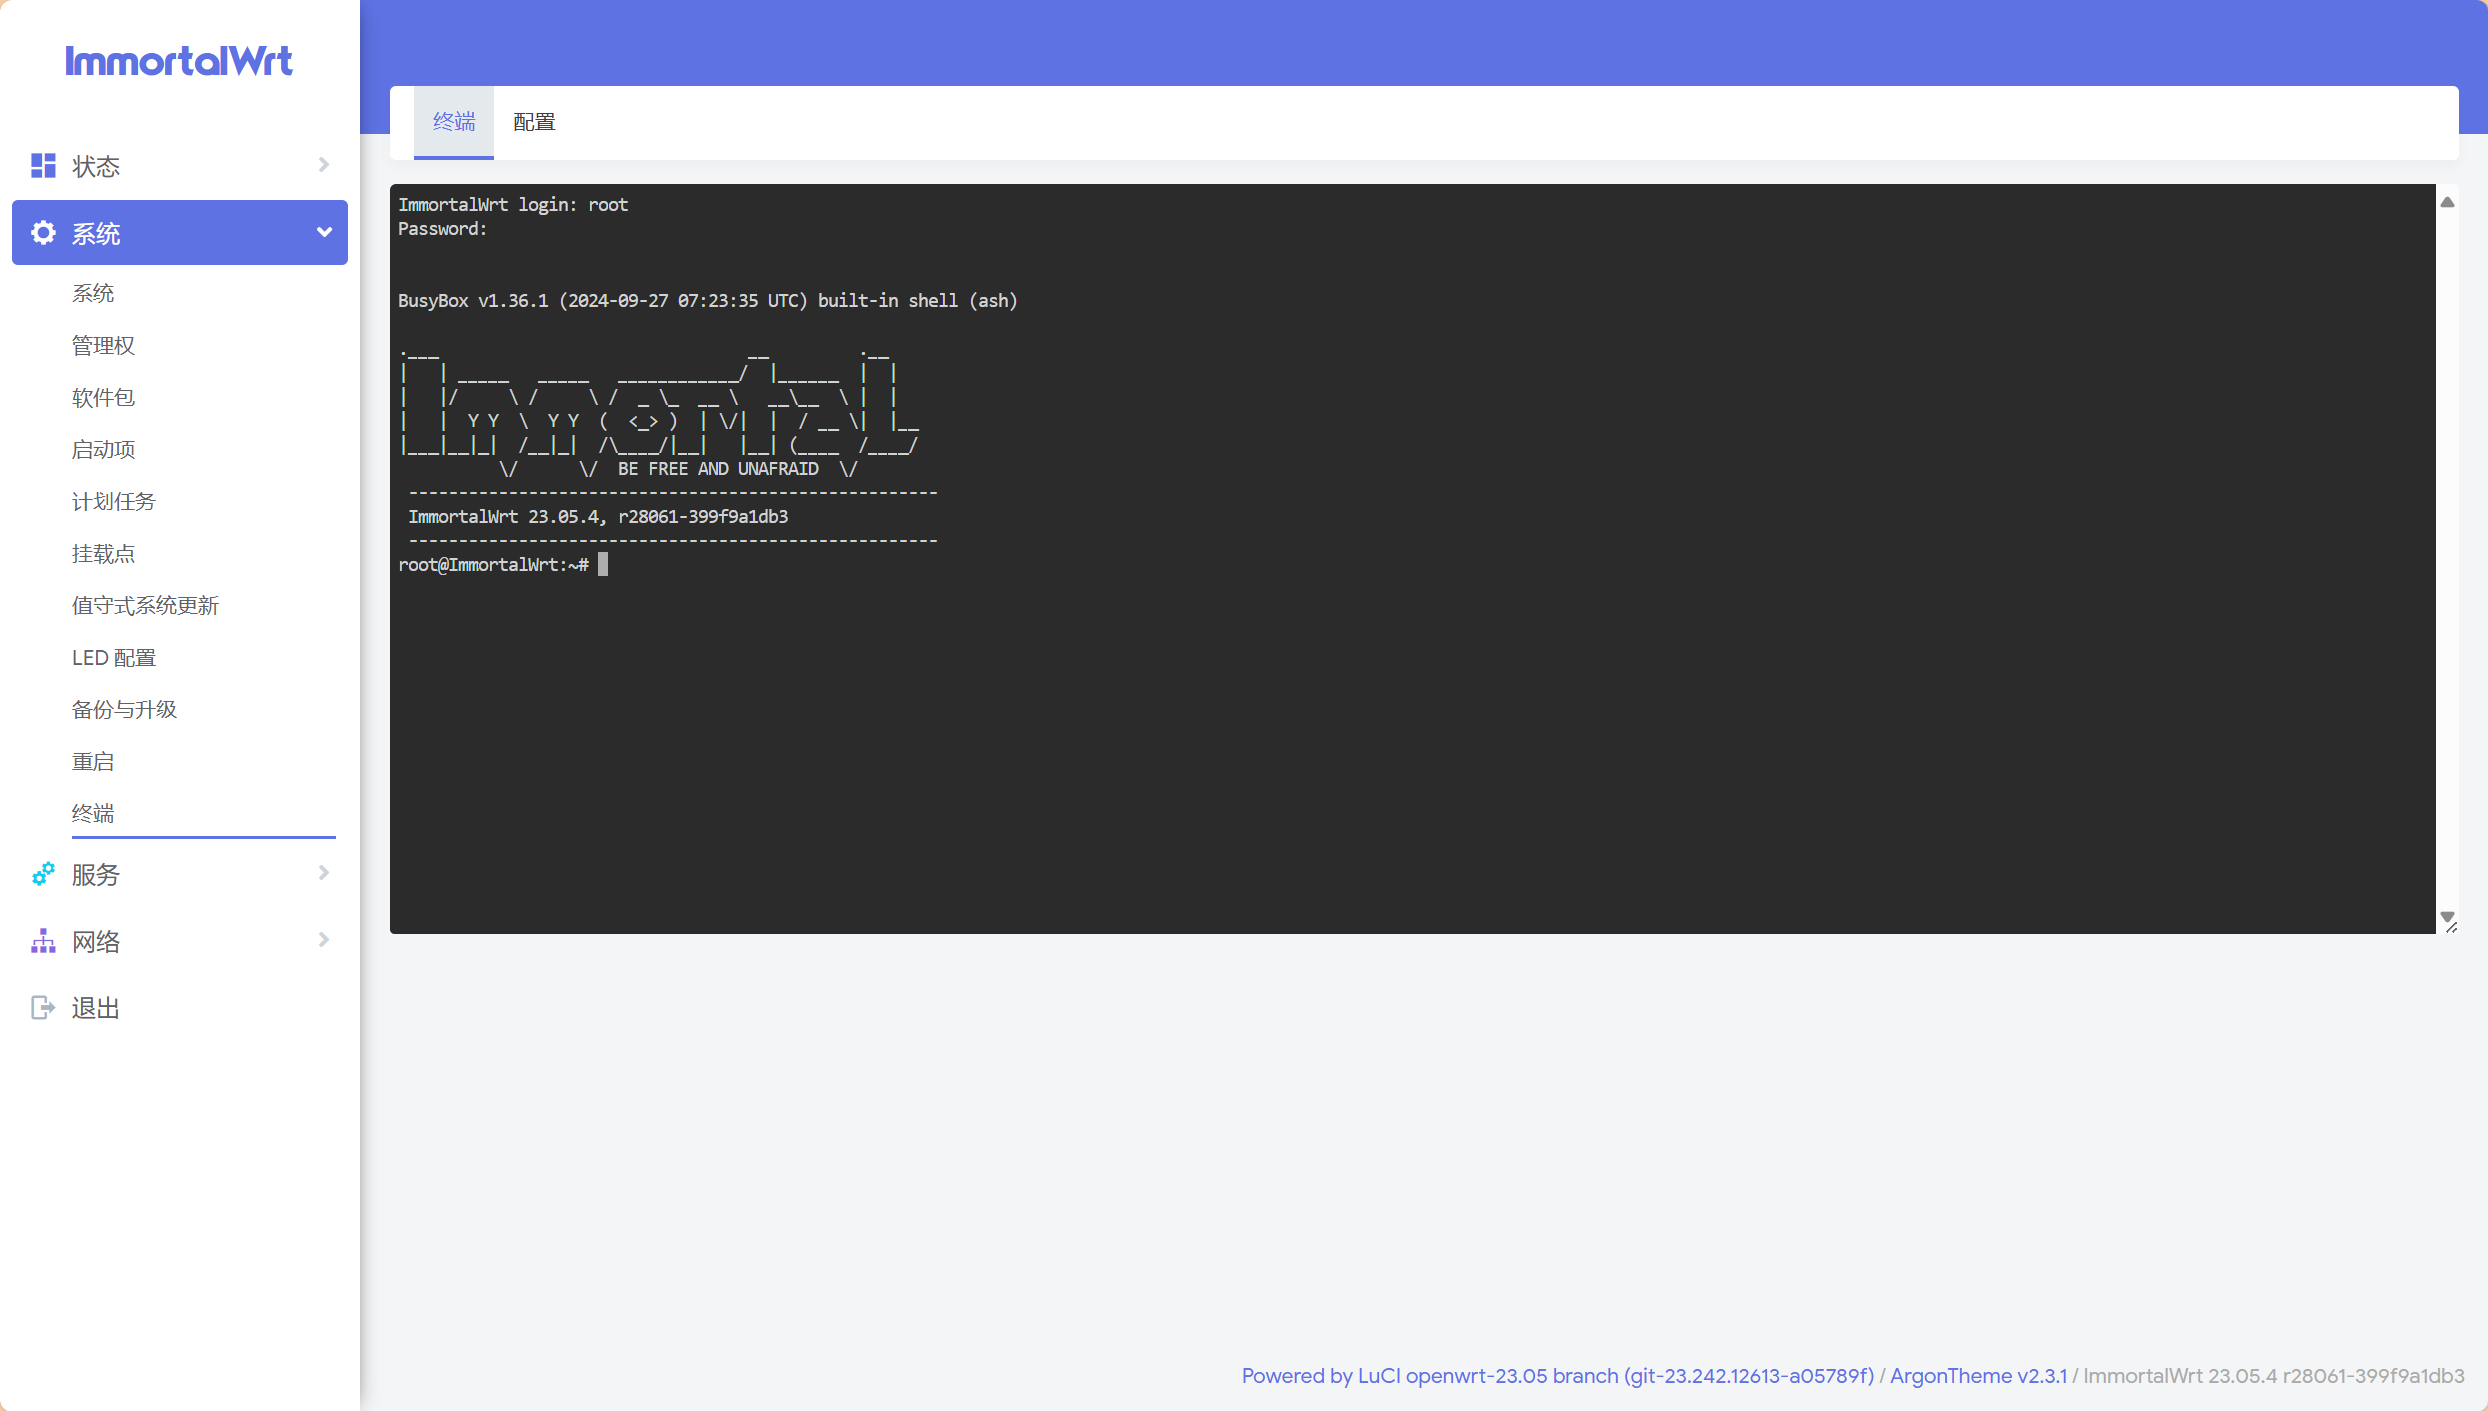Open the 软件包 submenu item
Viewport: 2488px width, 1411px height.
pyautogui.click(x=103, y=398)
